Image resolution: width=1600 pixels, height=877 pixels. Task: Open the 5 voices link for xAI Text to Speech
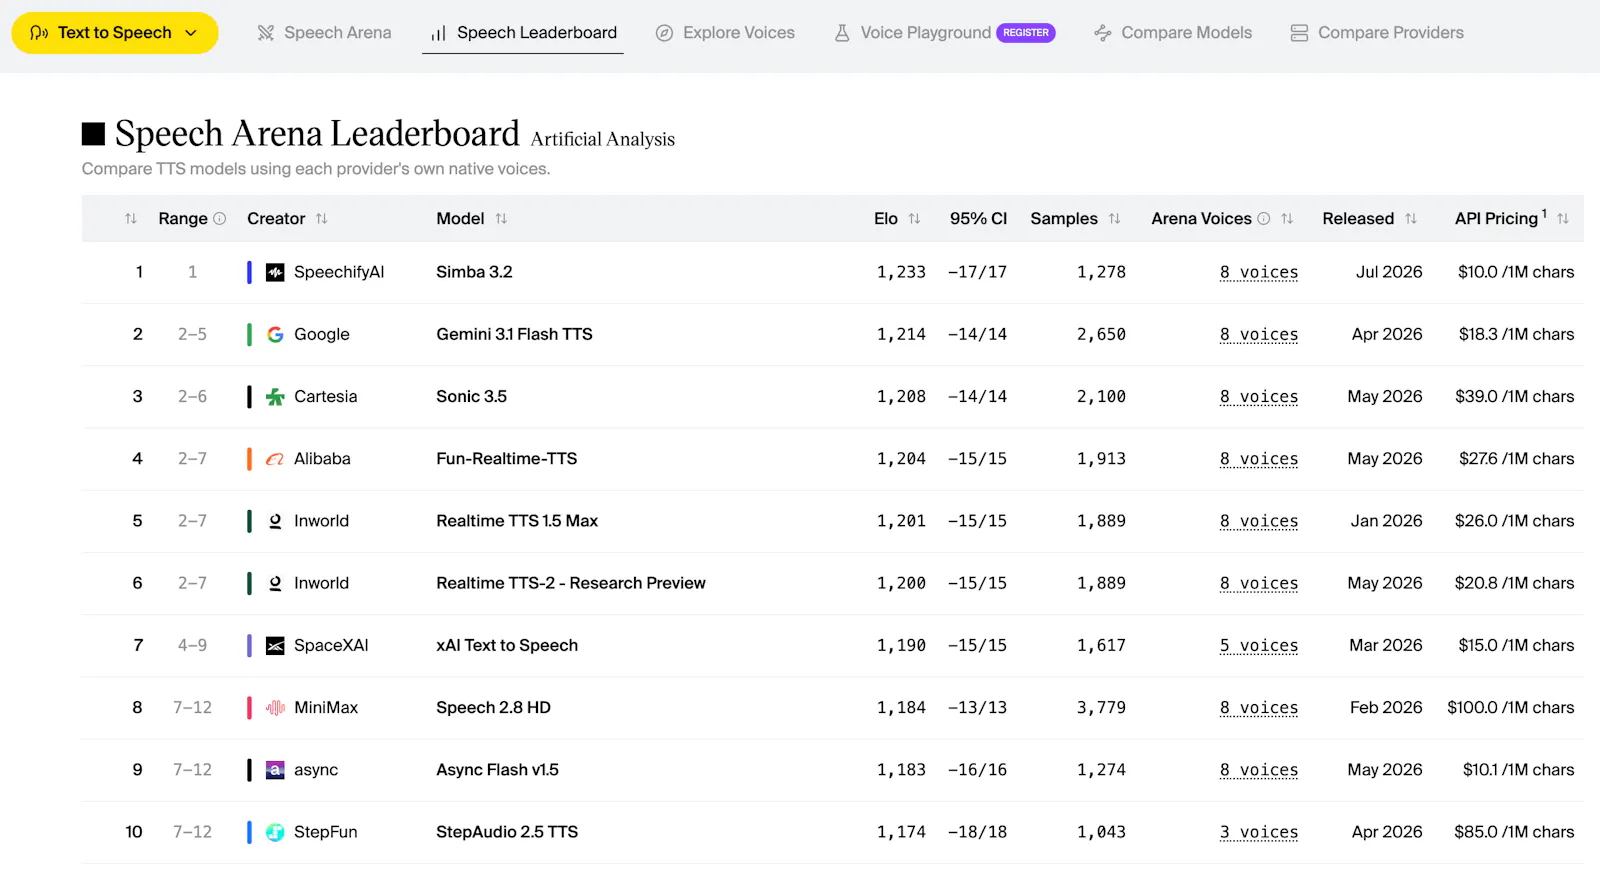click(x=1259, y=645)
